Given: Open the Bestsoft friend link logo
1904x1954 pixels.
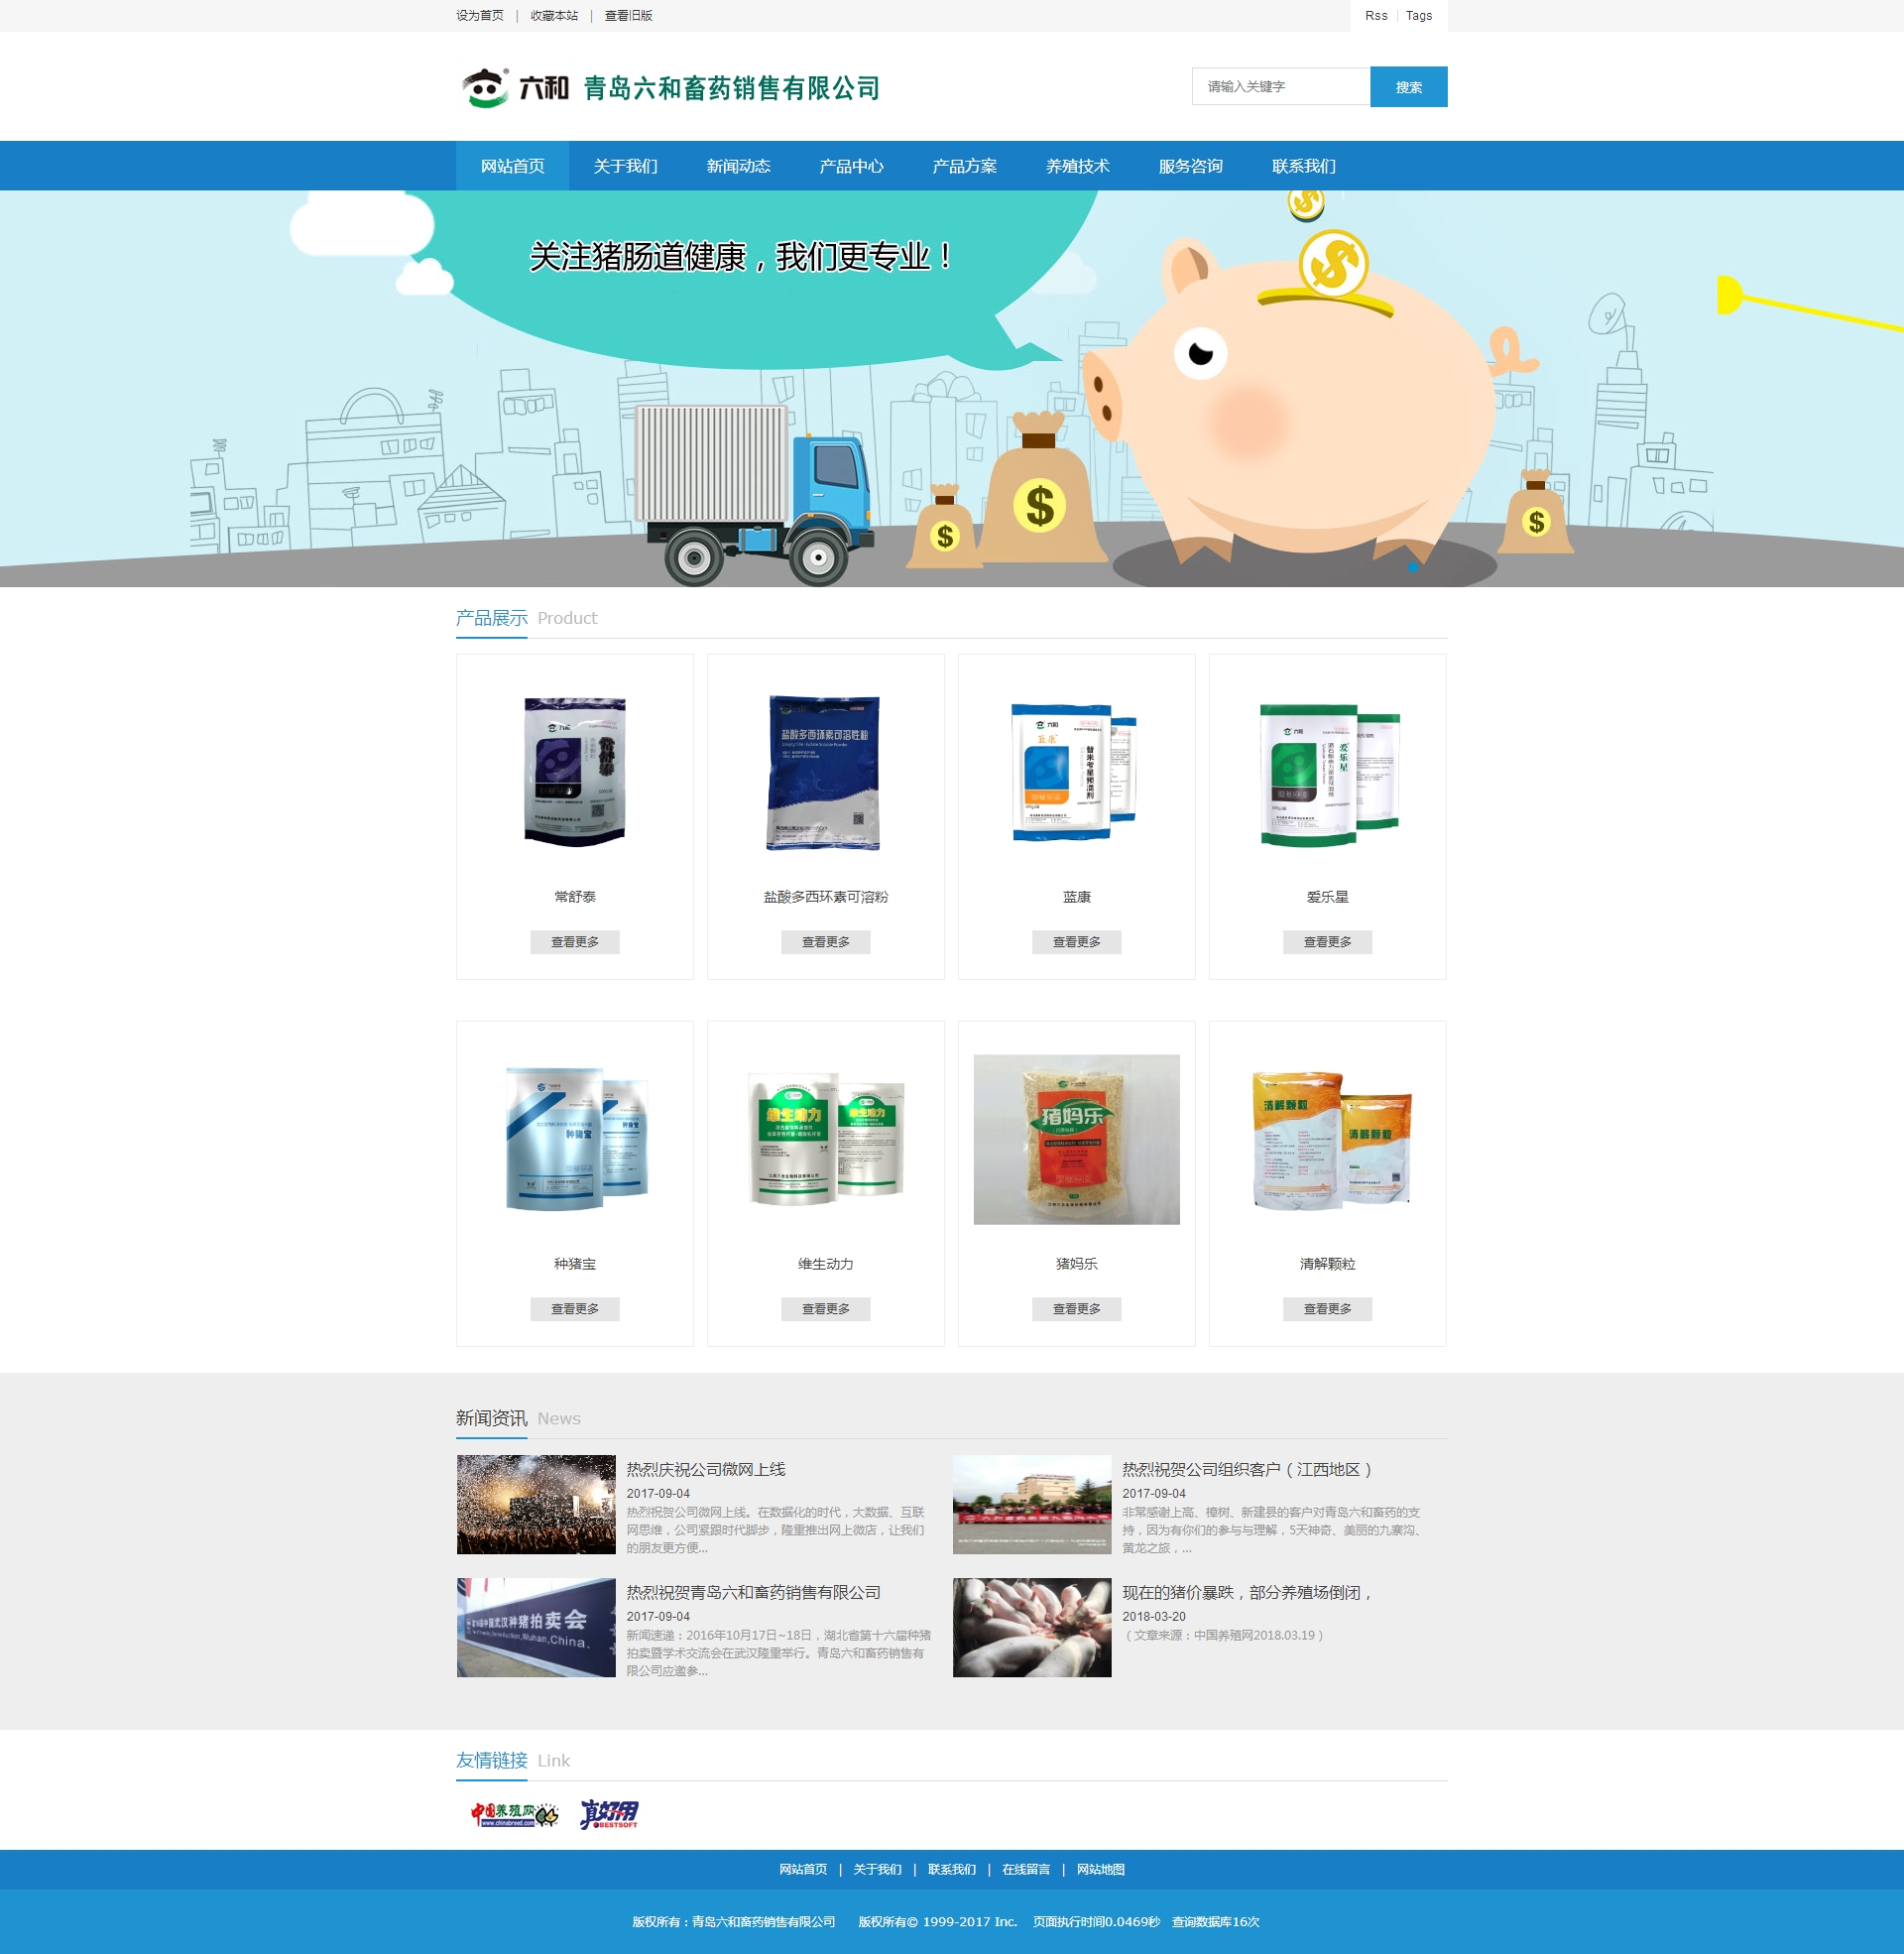Looking at the screenshot, I should click(x=609, y=1814).
